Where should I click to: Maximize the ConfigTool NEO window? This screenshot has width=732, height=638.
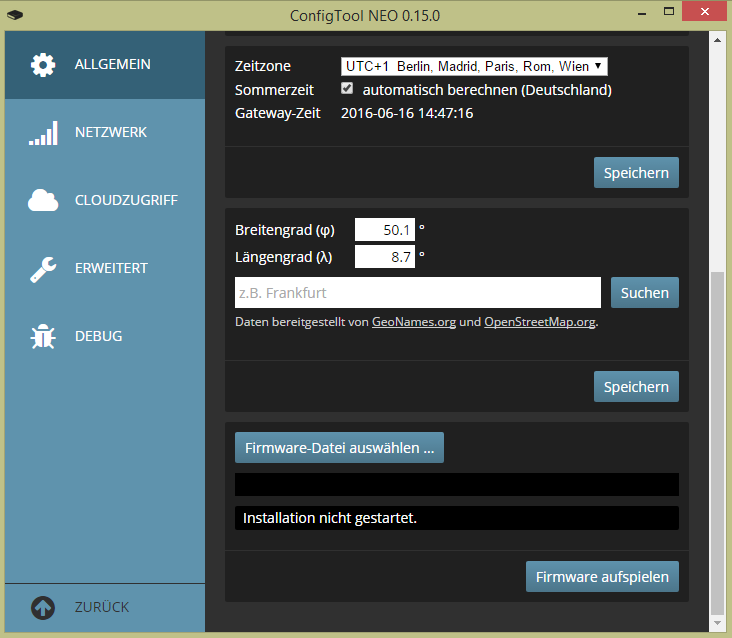669,12
